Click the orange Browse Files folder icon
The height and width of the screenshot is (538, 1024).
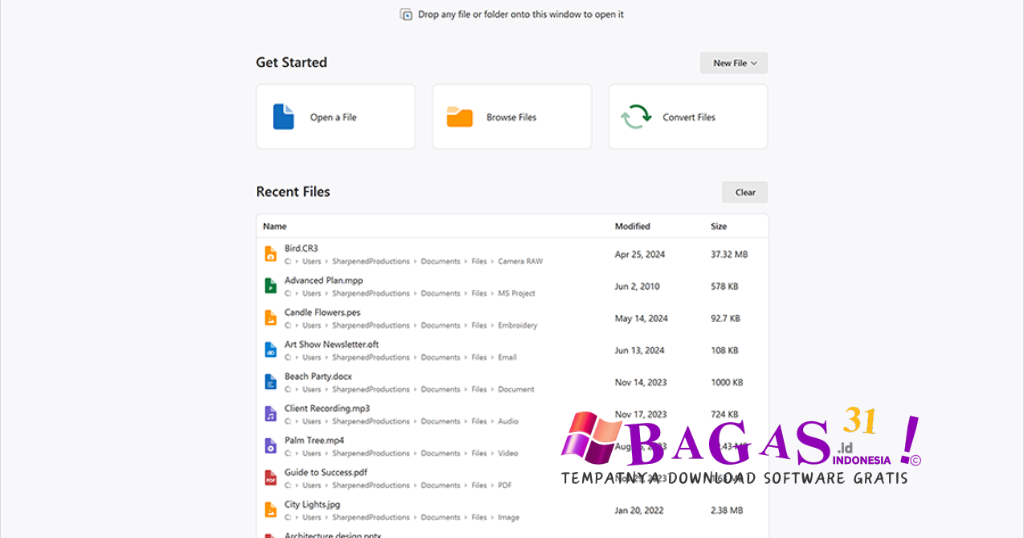(x=459, y=117)
